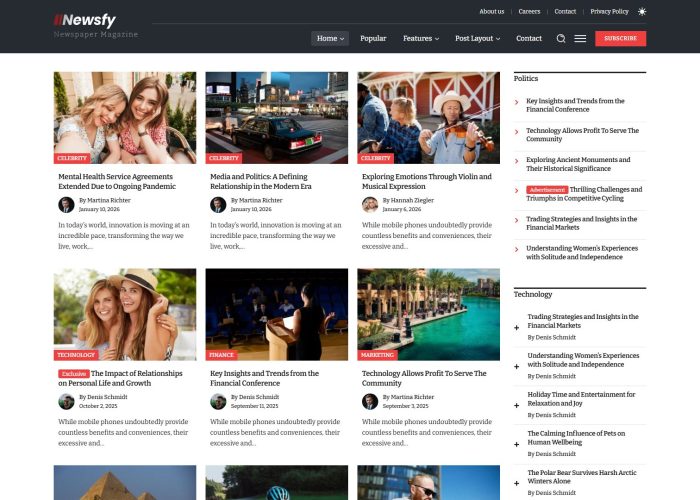Expand plus beside Holiday Time and Entertainment
Screen dimensions: 700x500
tap(517, 405)
